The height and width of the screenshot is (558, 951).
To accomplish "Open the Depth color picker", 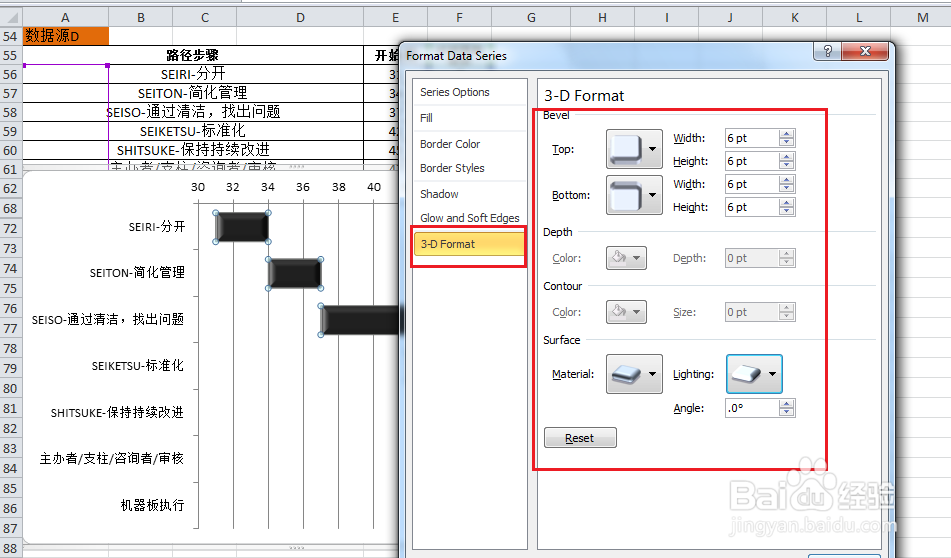I will pos(626,258).
